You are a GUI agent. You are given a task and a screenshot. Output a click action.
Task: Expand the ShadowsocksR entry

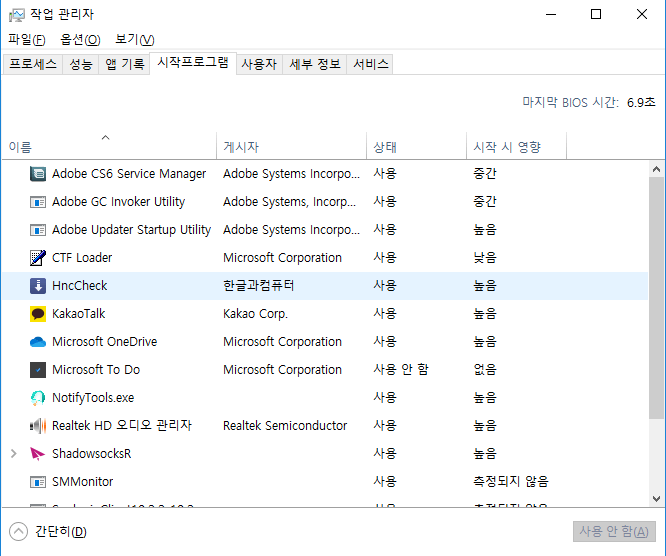pos(14,454)
